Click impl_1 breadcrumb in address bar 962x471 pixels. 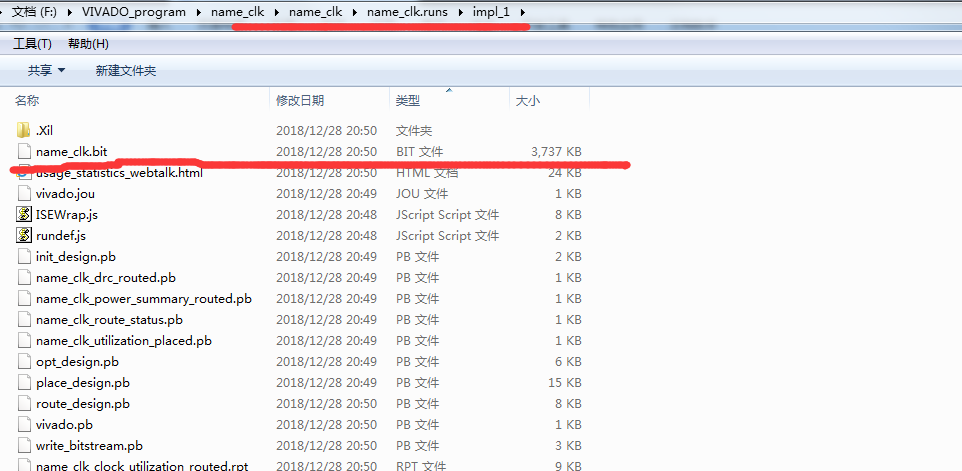[x=491, y=12]
